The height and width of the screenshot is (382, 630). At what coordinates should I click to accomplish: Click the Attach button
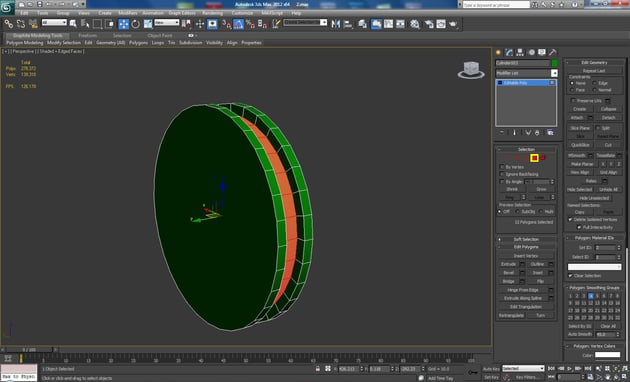click(577, 117)
